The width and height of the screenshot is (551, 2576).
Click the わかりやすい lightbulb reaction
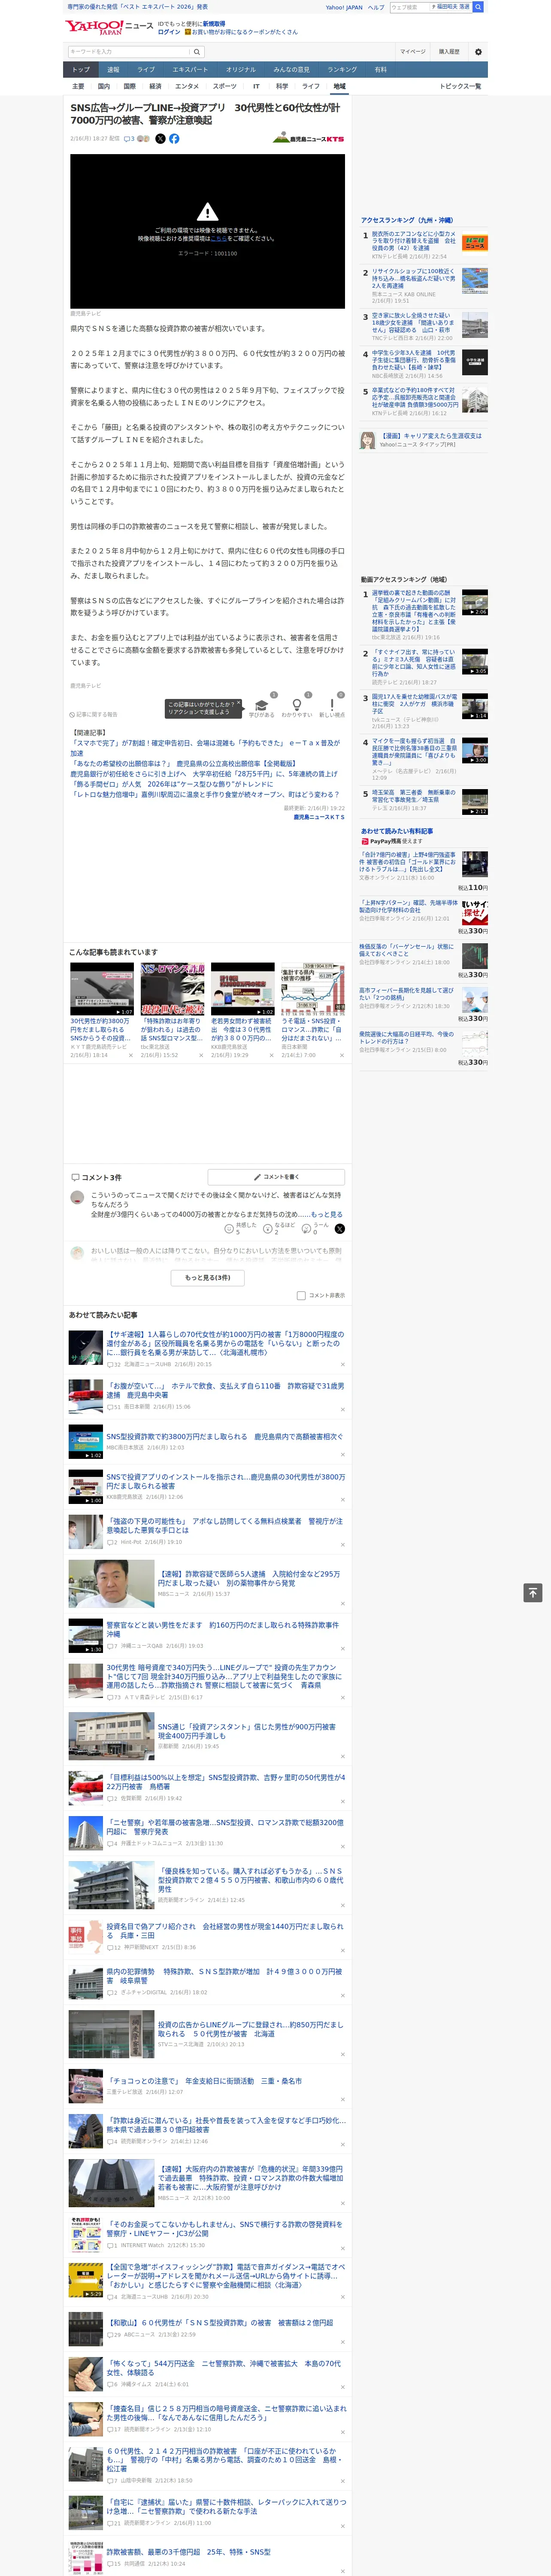click(x=296, y=705)
